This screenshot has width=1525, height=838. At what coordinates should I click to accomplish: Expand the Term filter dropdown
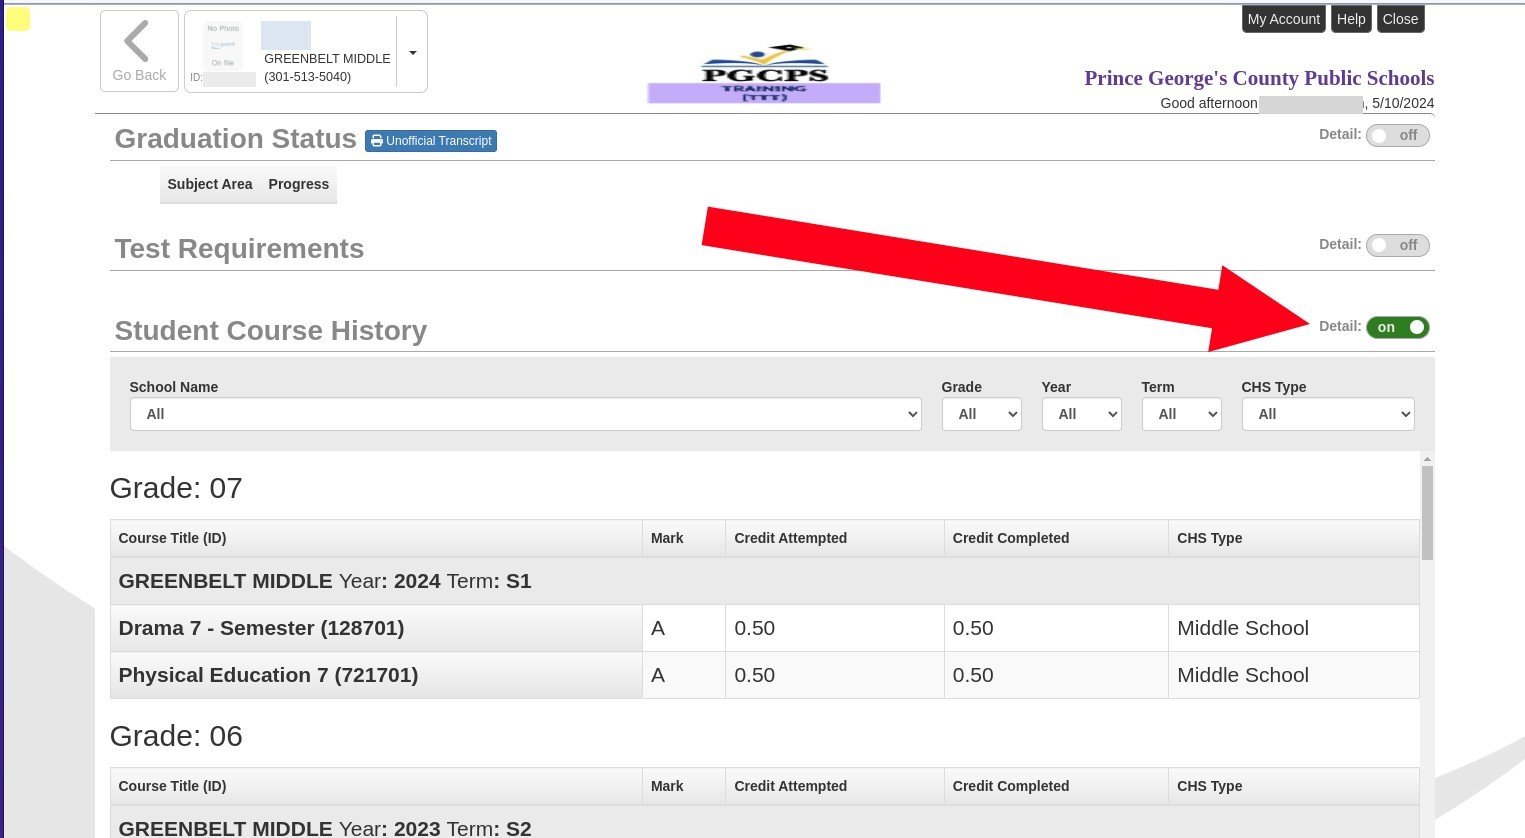(x=1181, y=414)
